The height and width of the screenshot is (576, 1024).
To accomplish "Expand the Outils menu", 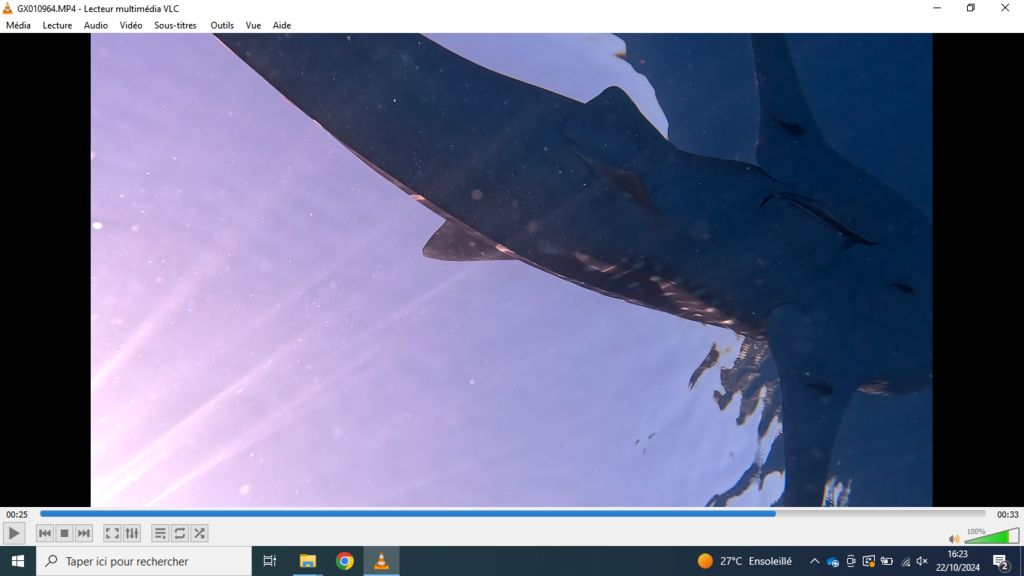I will tap(222, 25).
